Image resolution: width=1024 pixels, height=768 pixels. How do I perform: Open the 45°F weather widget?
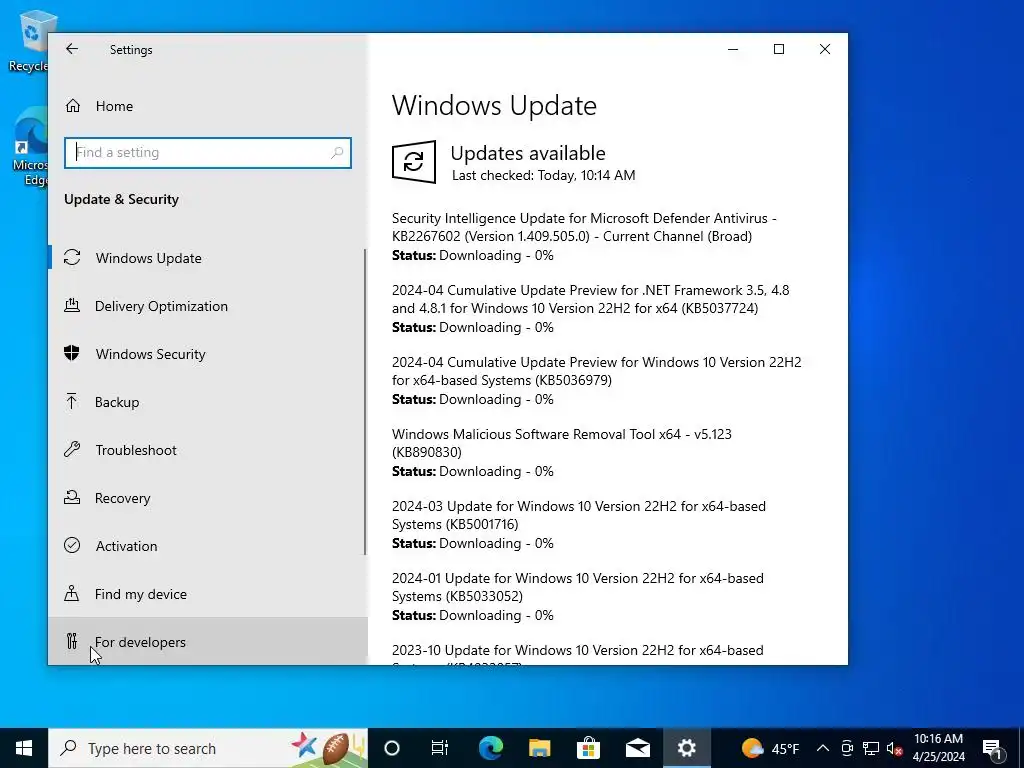[771, 748]
